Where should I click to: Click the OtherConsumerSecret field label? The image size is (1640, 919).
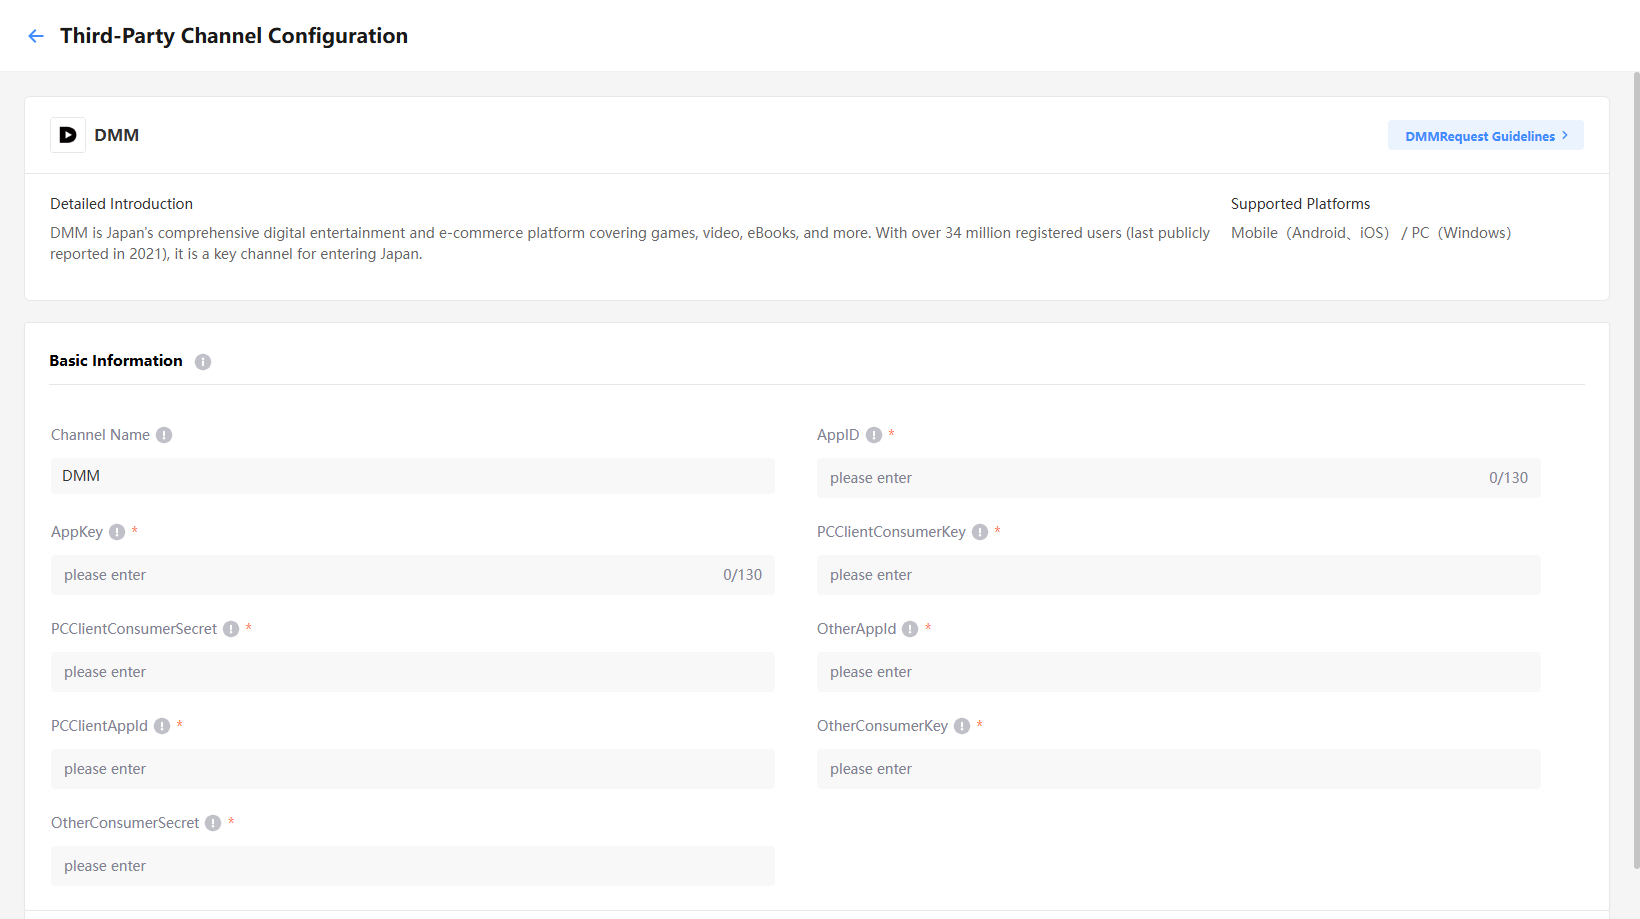click(x=125, y=823)
